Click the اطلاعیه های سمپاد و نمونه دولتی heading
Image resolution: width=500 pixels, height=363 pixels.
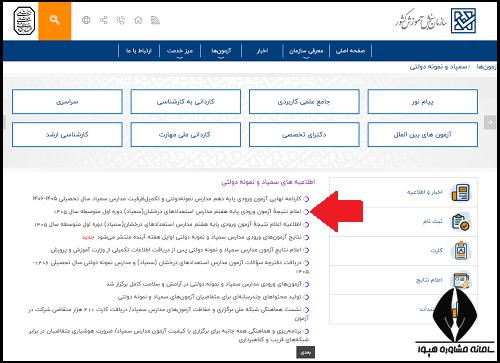268,182
